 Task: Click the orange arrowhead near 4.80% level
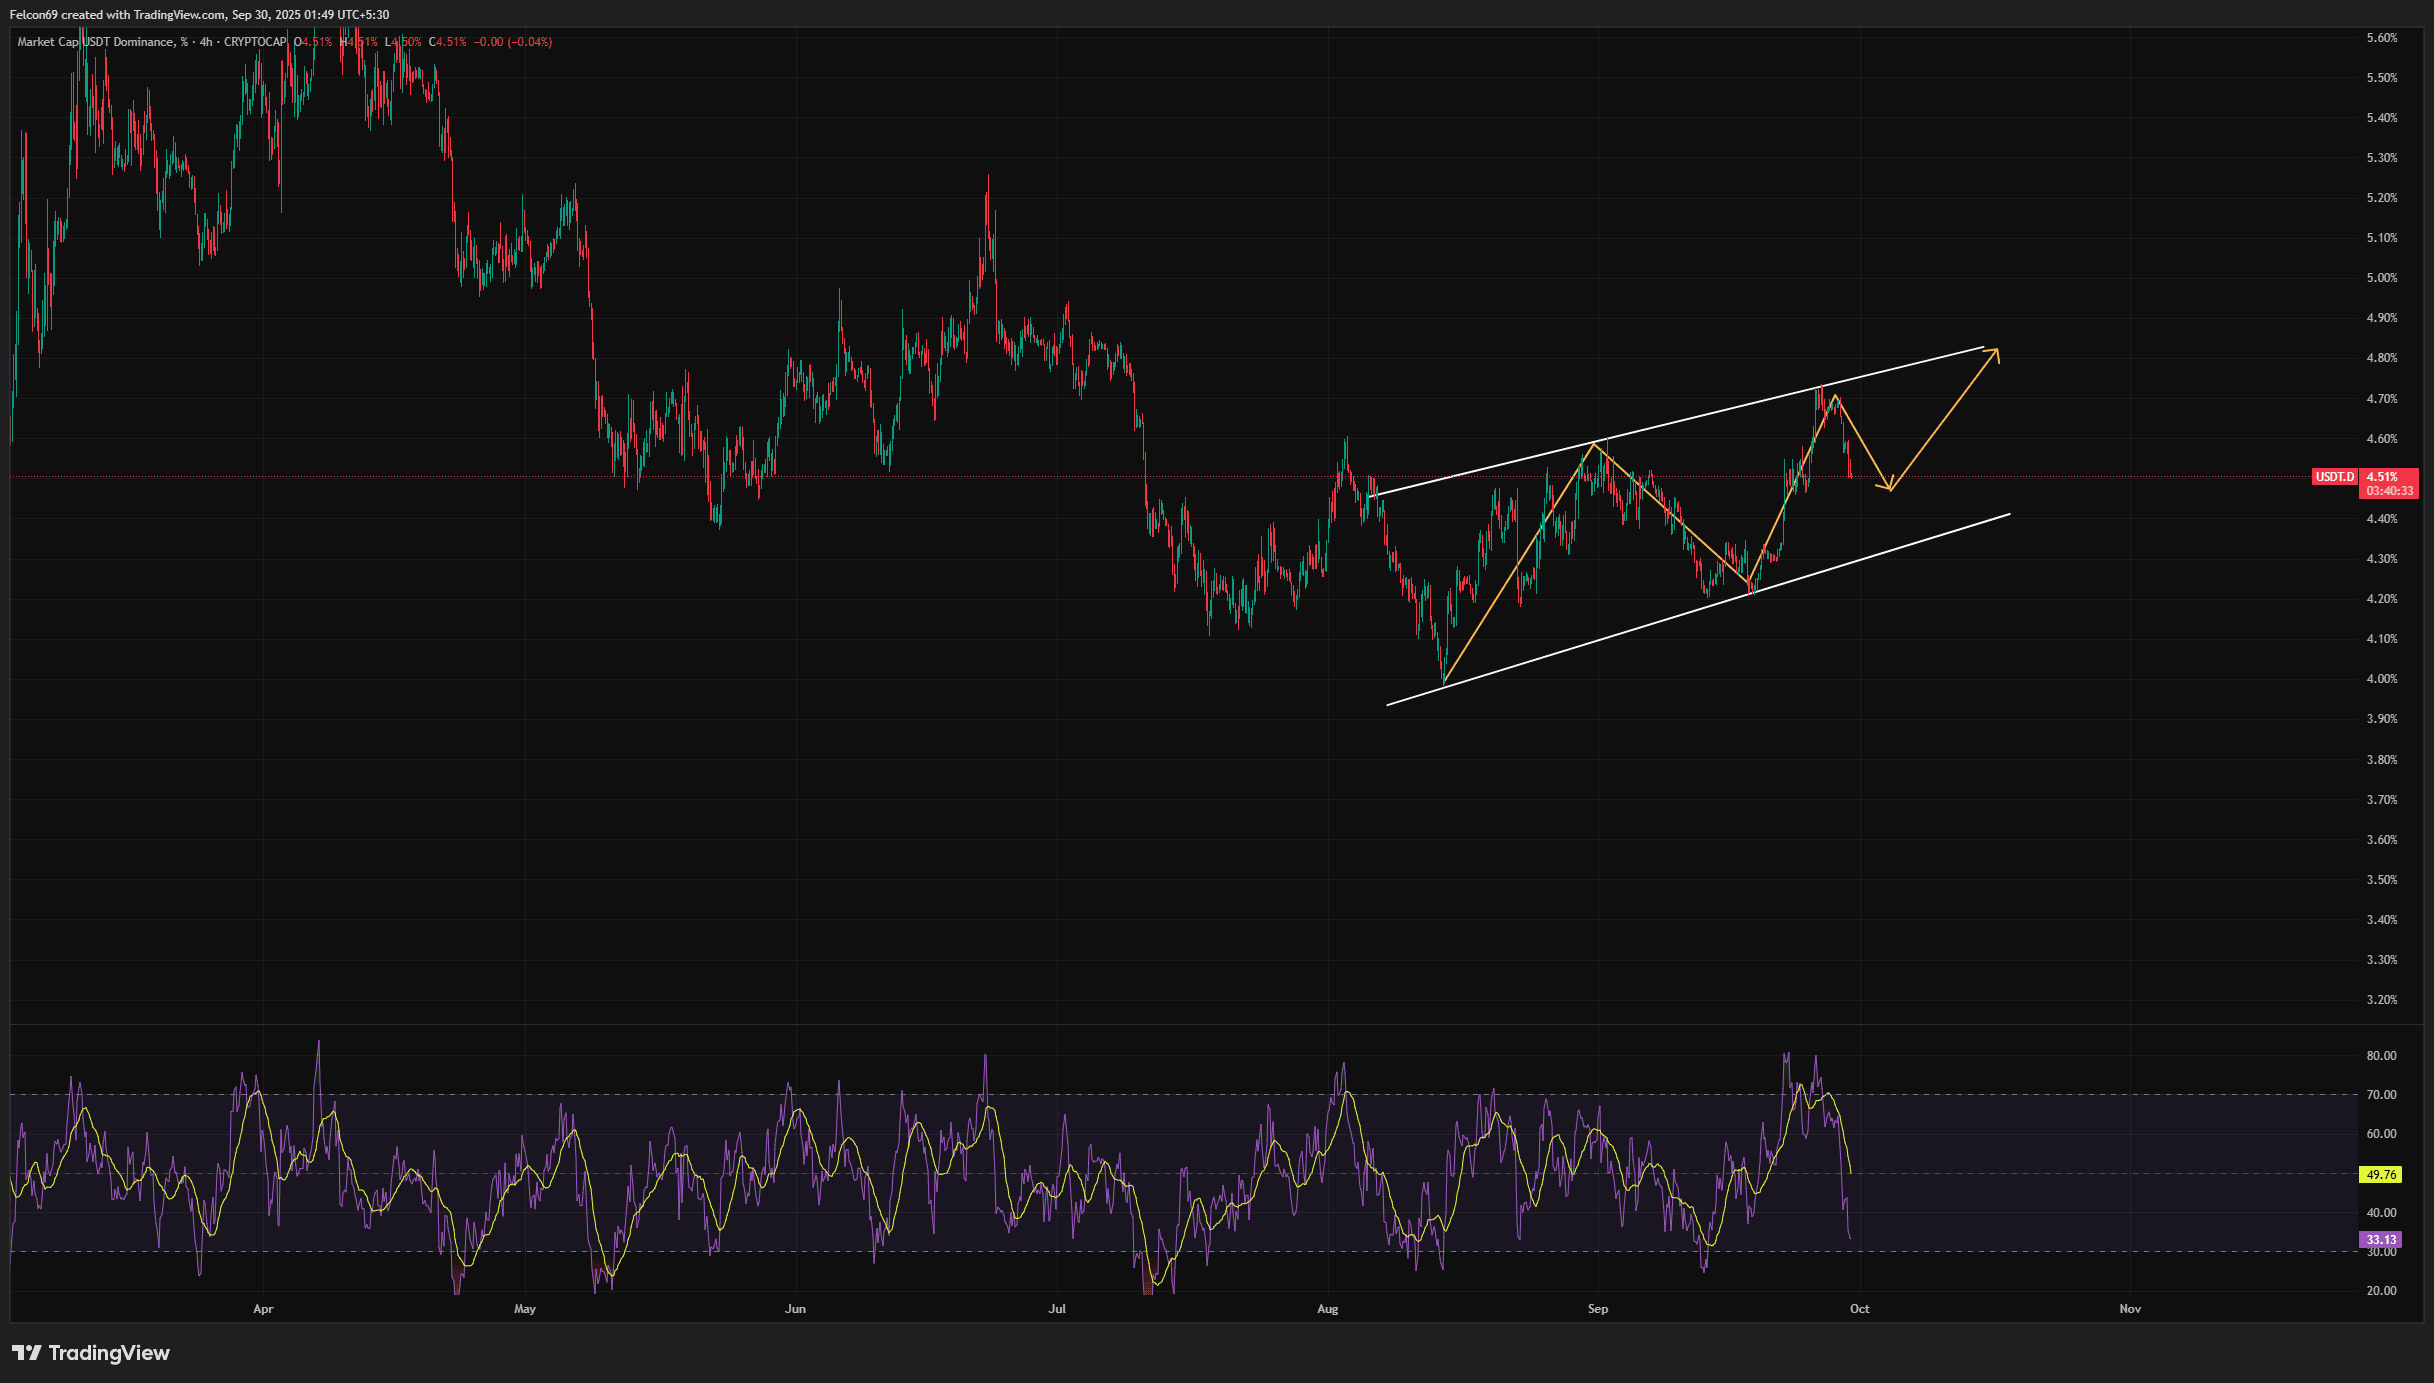1995,352
